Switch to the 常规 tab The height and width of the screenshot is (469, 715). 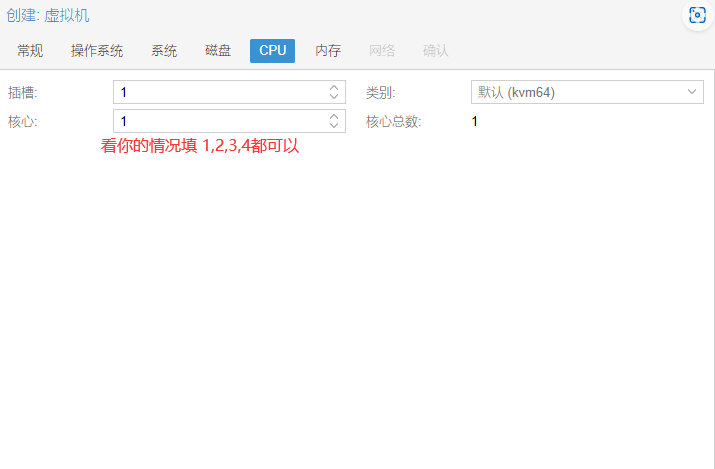(30, 51)
